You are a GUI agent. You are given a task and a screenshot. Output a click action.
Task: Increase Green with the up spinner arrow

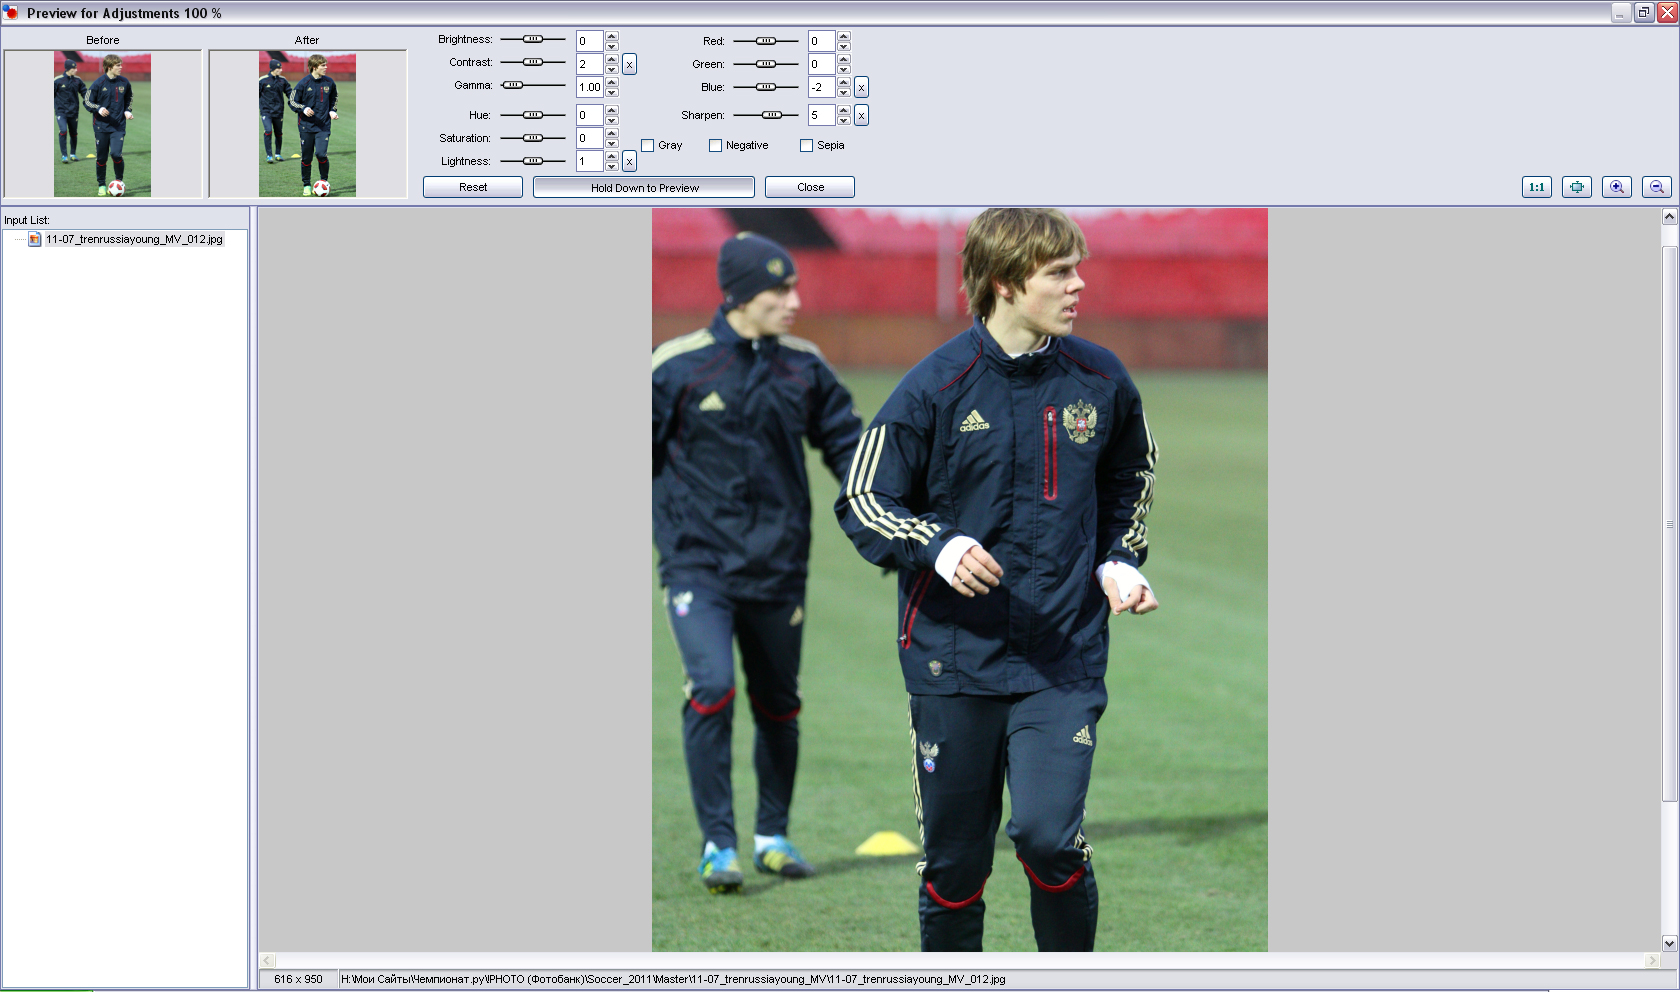click(844, 59)
